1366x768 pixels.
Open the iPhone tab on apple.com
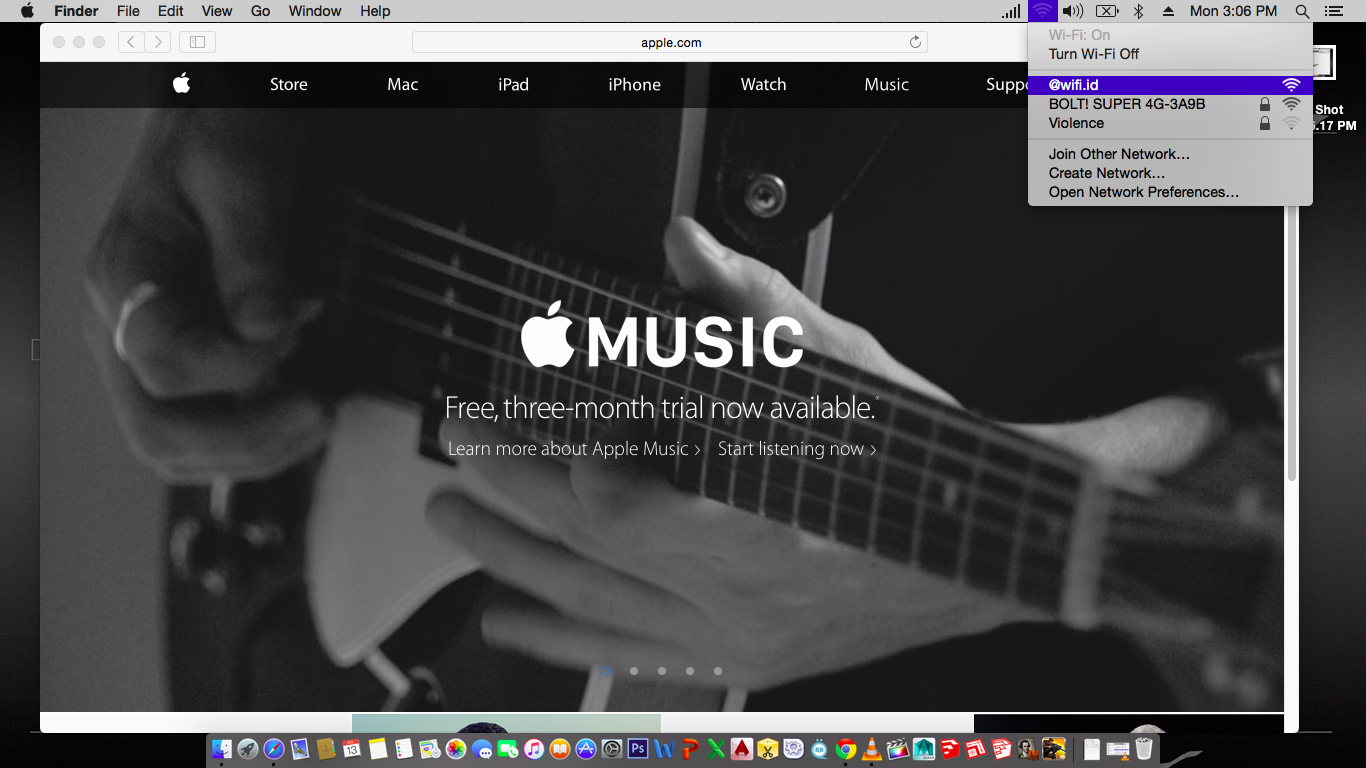(634, 84)
